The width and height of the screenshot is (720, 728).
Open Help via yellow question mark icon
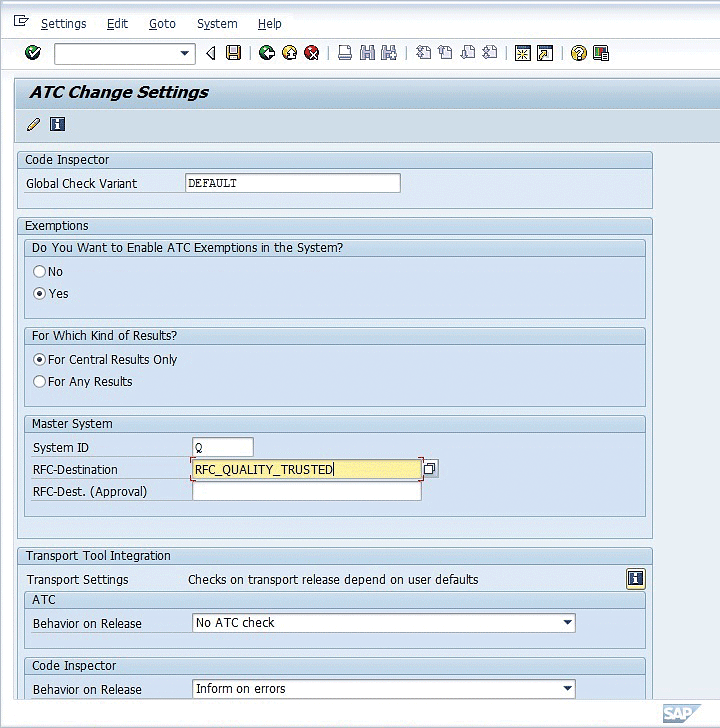click(578, 53)
